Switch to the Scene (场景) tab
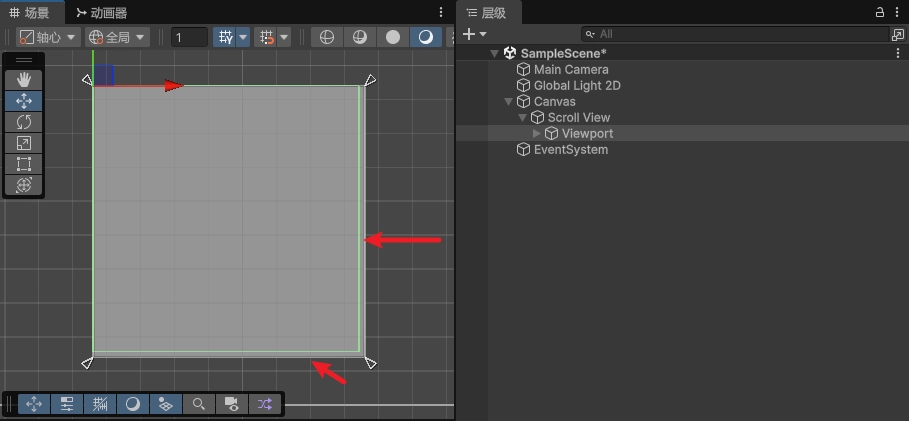 [x=32, y=13]
